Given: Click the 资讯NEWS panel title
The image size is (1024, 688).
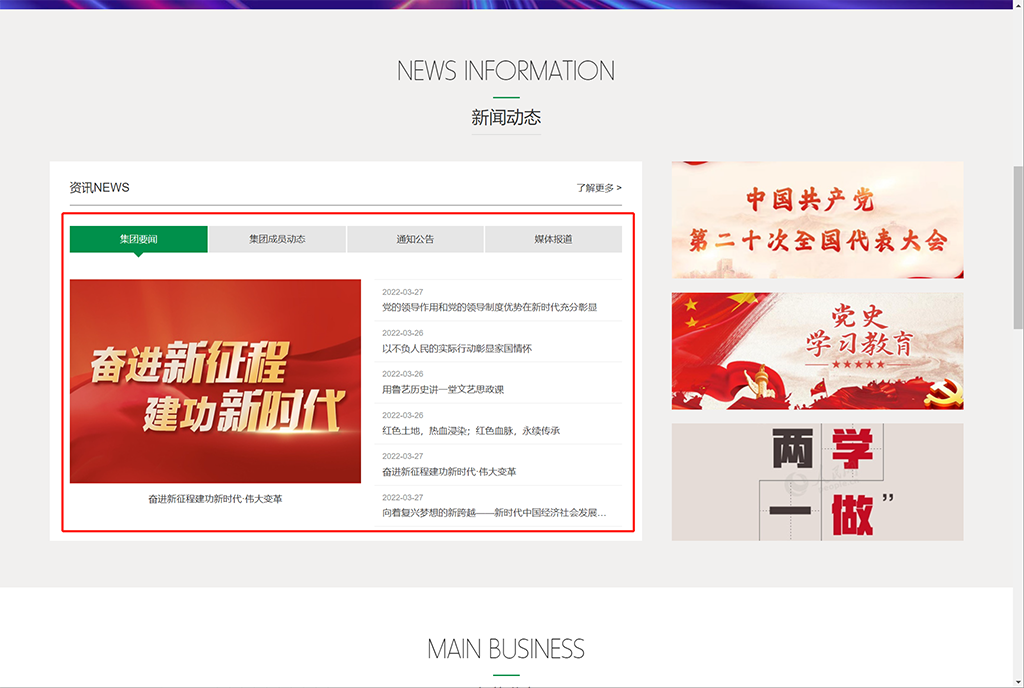Looking at the screenshot, I should coord(99,187).
